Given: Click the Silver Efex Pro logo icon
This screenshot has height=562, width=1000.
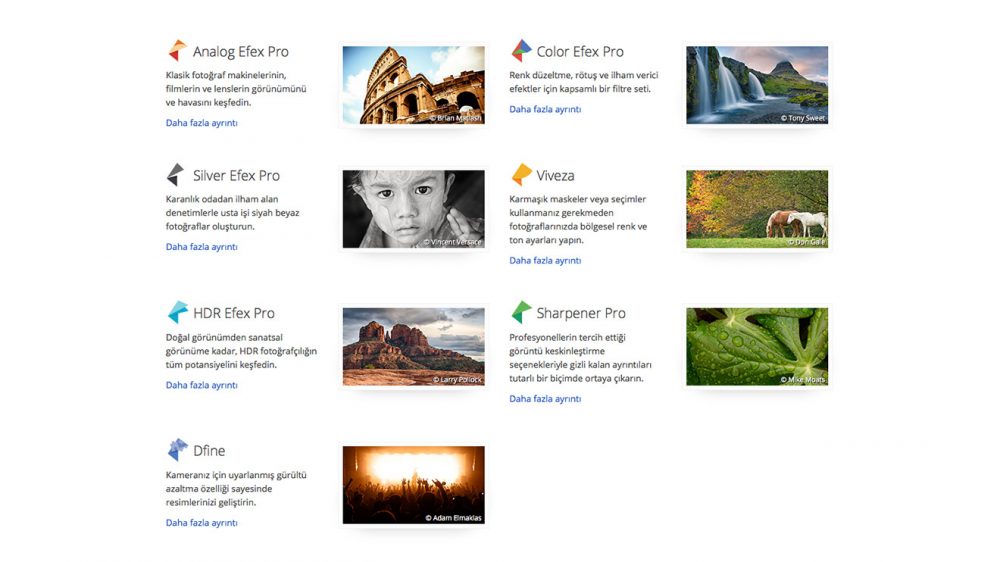Looking at the screenshot, I should coord(177,175).
